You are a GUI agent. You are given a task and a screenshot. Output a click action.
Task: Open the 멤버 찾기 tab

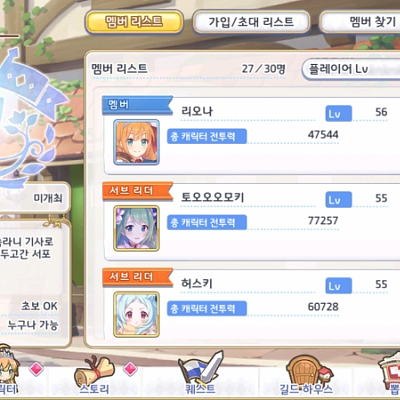point(360,22)
